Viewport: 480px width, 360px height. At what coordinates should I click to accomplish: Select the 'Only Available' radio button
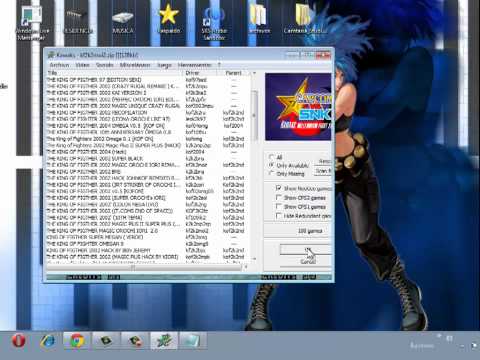tap(271, 165)
